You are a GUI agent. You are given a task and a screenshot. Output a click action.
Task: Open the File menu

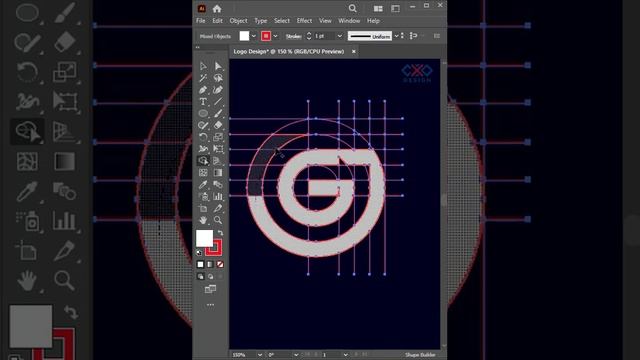tap(201, 21)
